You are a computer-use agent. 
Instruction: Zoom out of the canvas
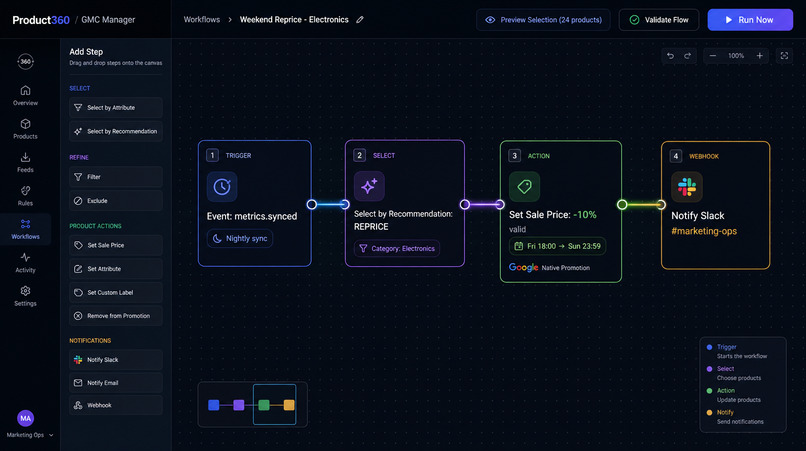tap(712, 56)
